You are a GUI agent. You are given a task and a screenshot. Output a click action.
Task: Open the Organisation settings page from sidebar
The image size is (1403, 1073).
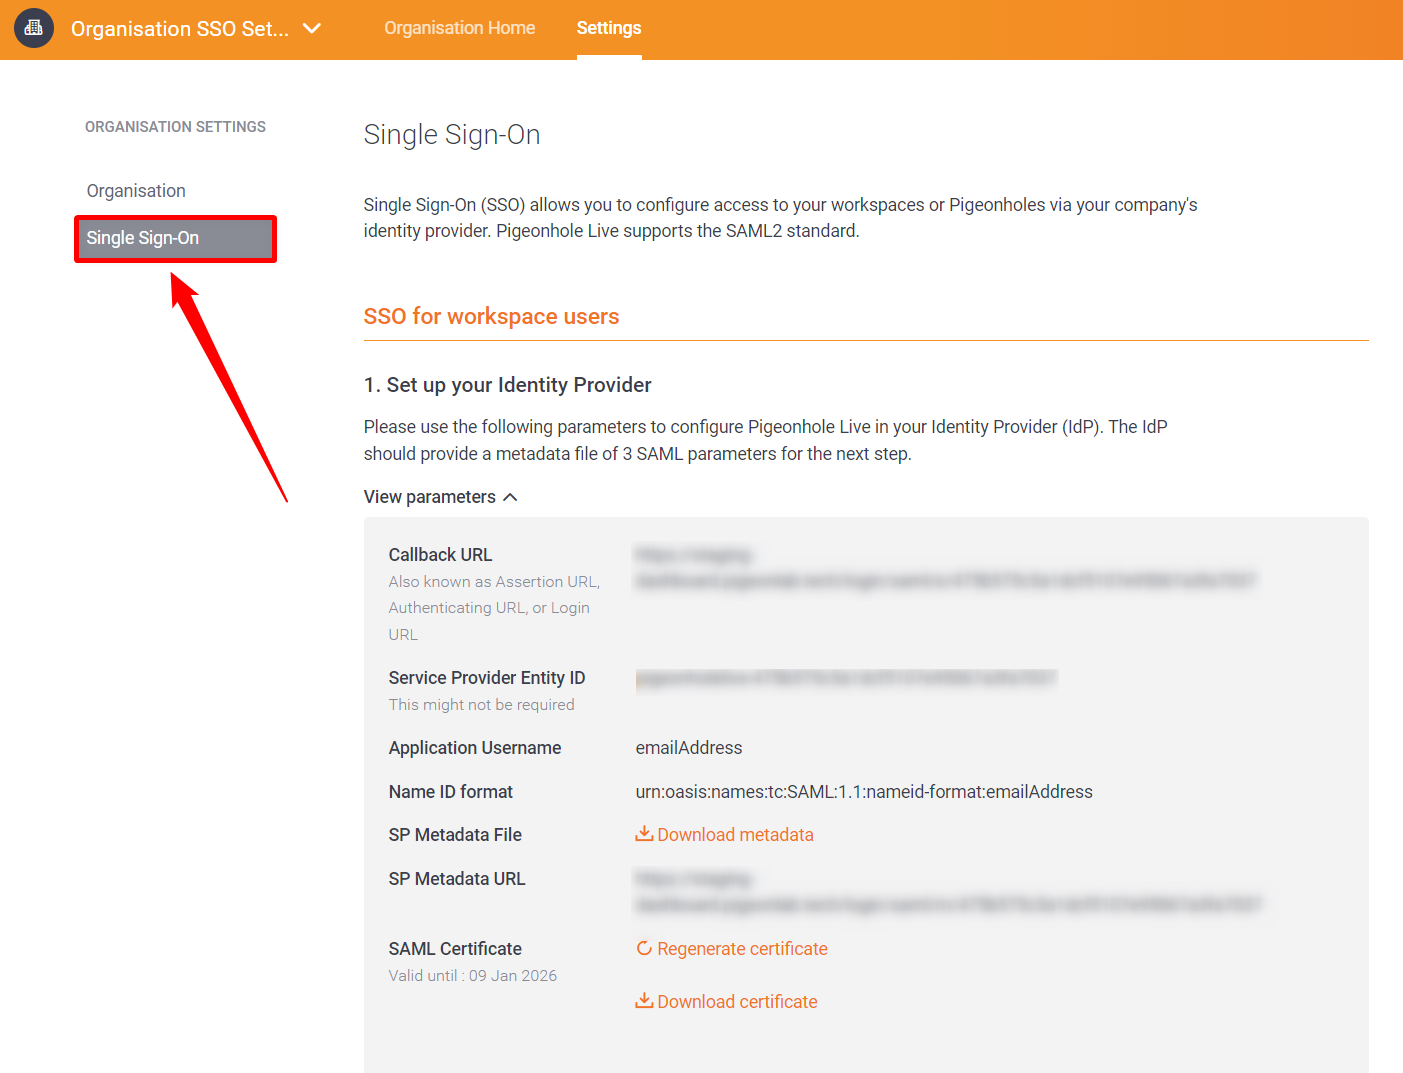[x=136, y=190]
